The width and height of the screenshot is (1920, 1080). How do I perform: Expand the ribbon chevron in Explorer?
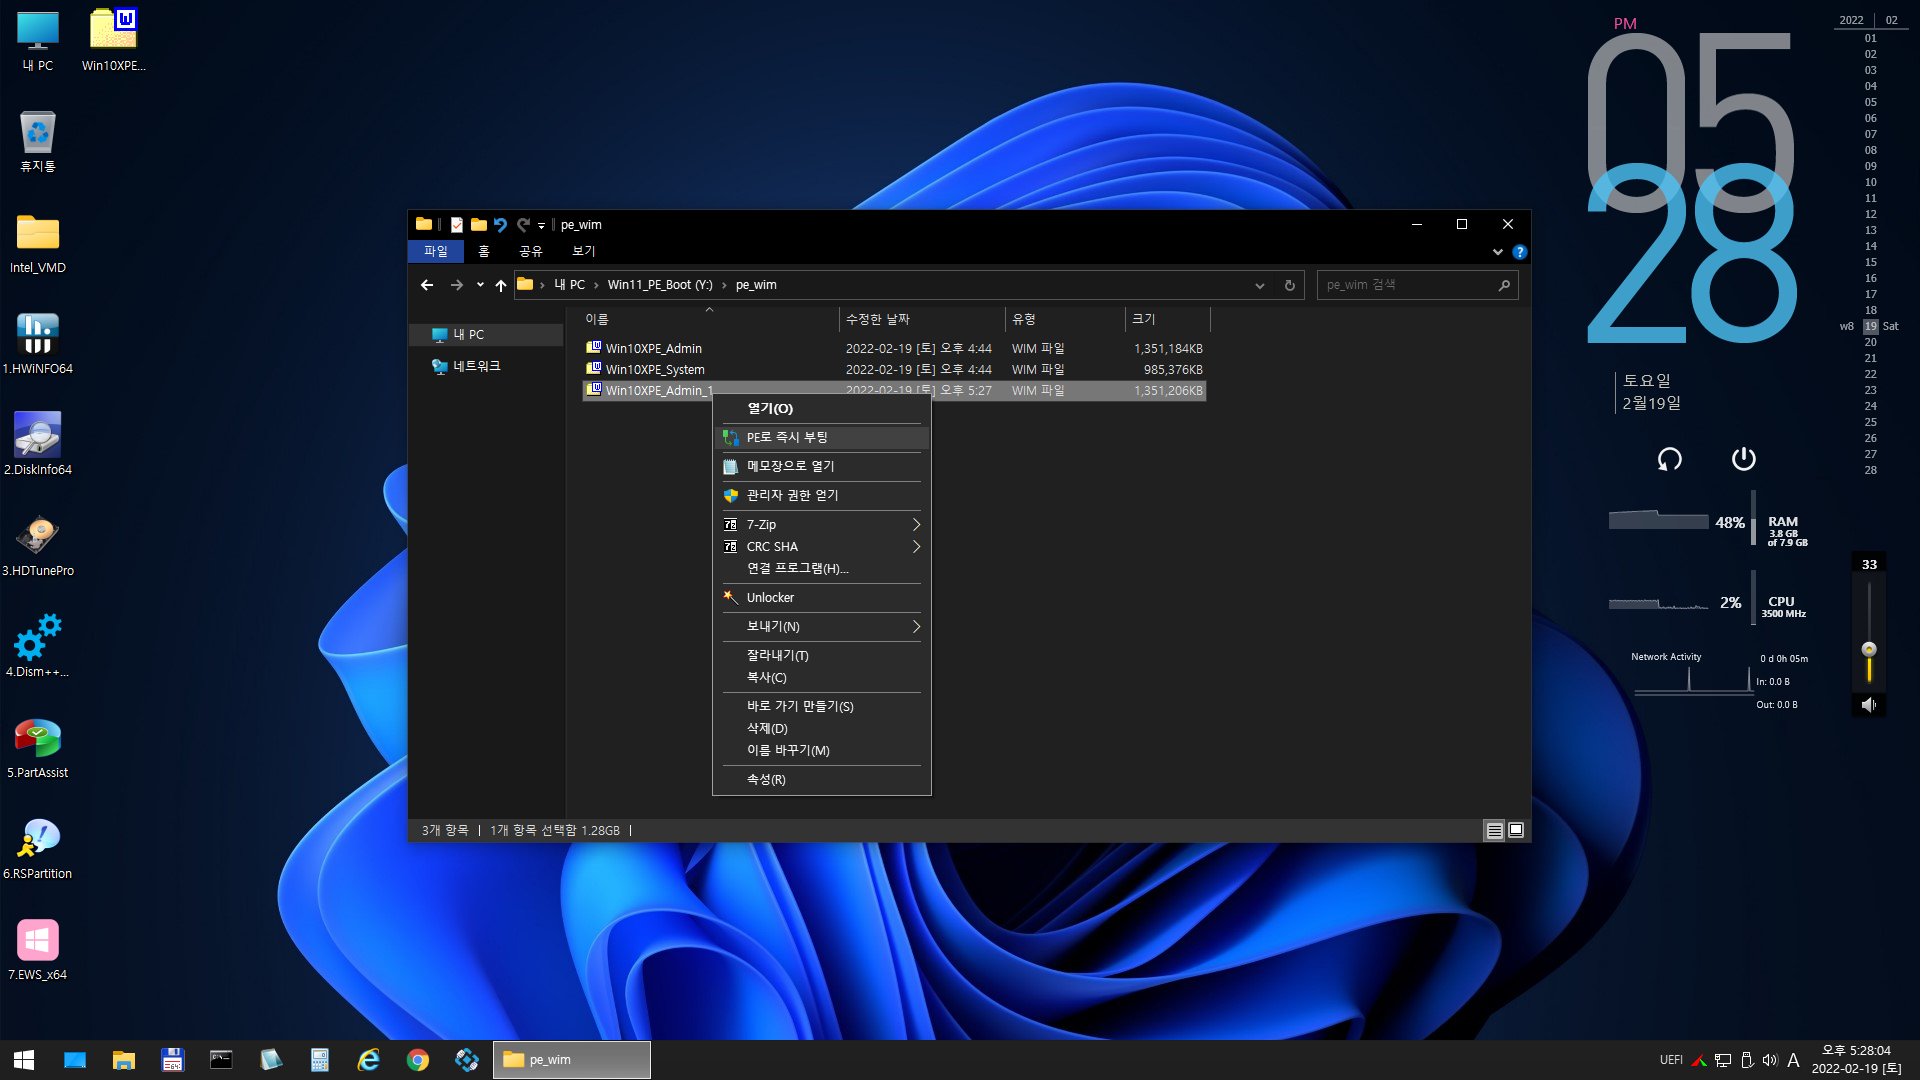click(1497, 252)
